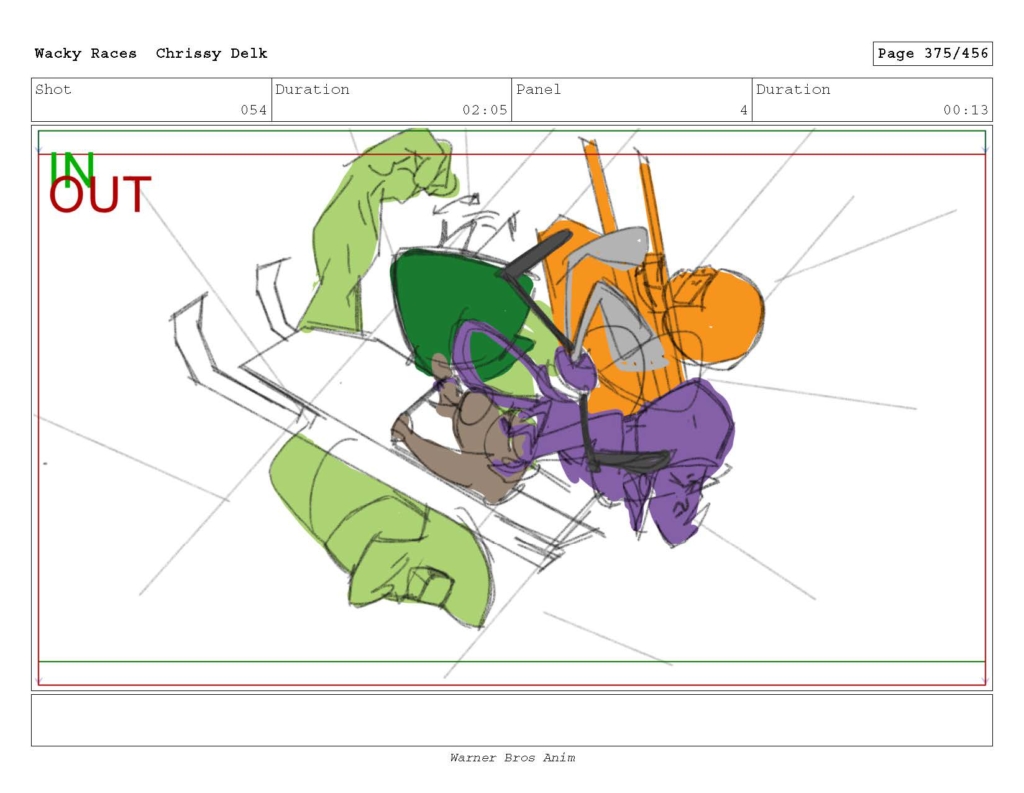This screenshot has height=793, width=1024.
Task: Click the panel number '4'
Action: coord(743,110)
